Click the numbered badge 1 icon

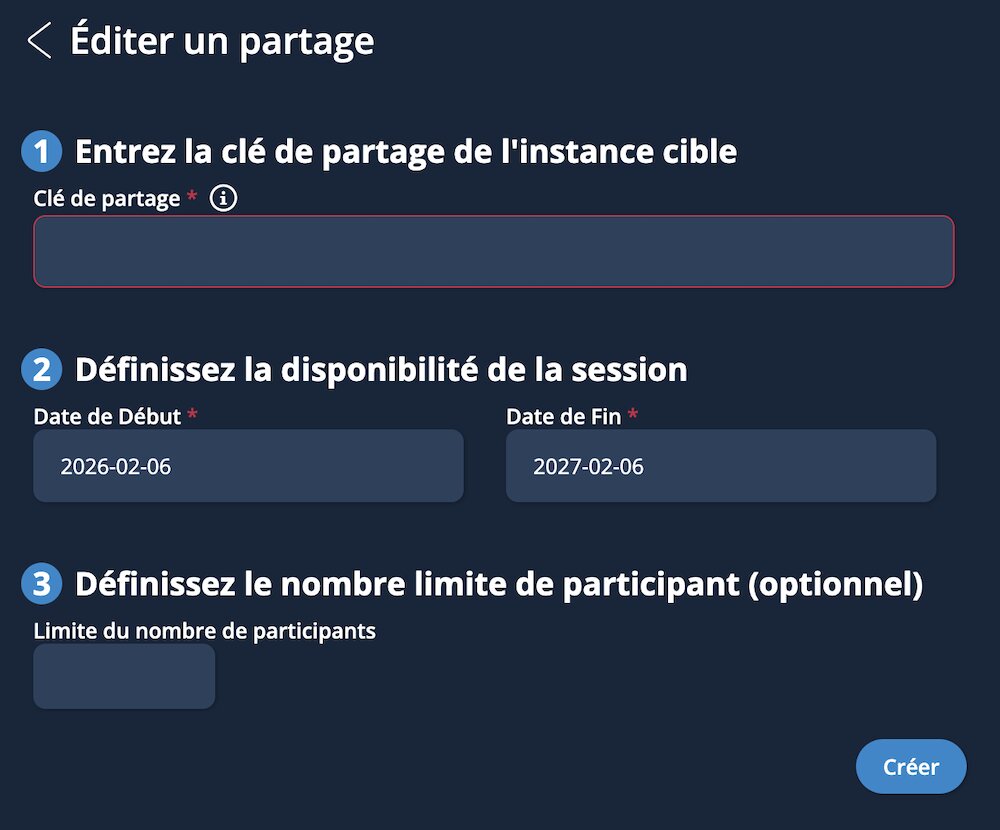40,152
